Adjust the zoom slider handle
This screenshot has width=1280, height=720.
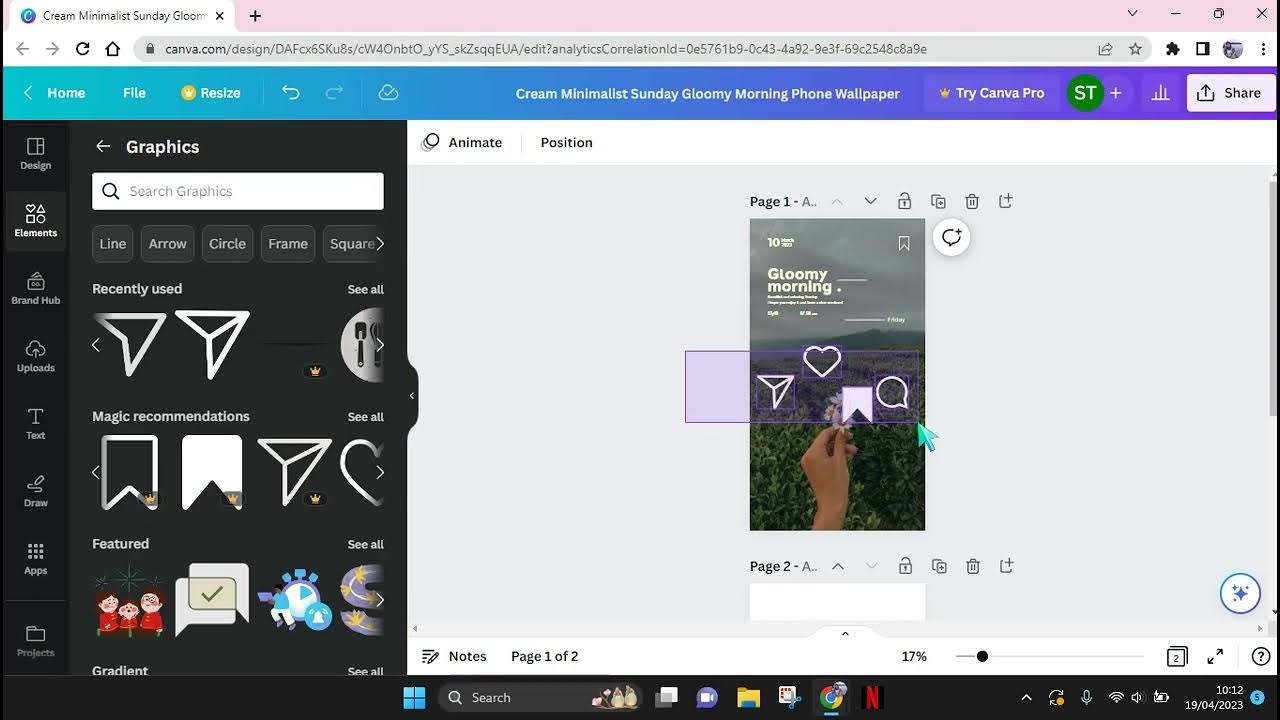point(982,656)
